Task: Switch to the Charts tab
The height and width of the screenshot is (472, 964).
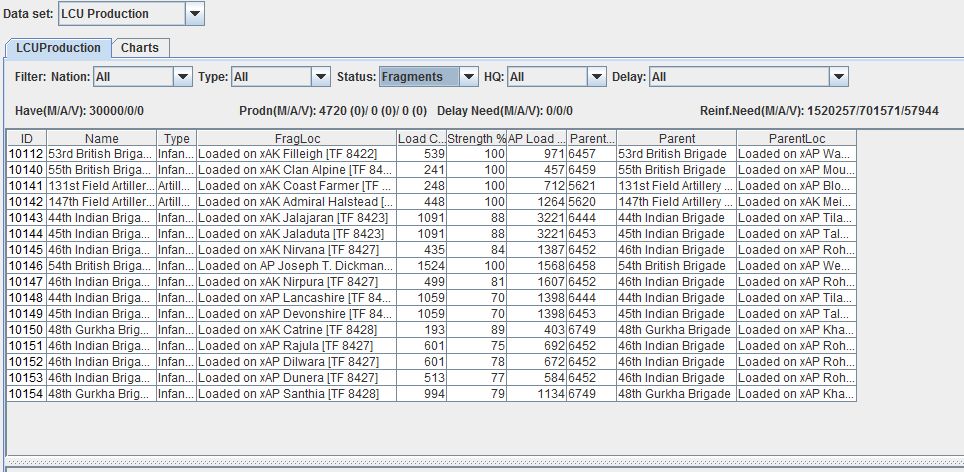Action: [x=140, y=48]
